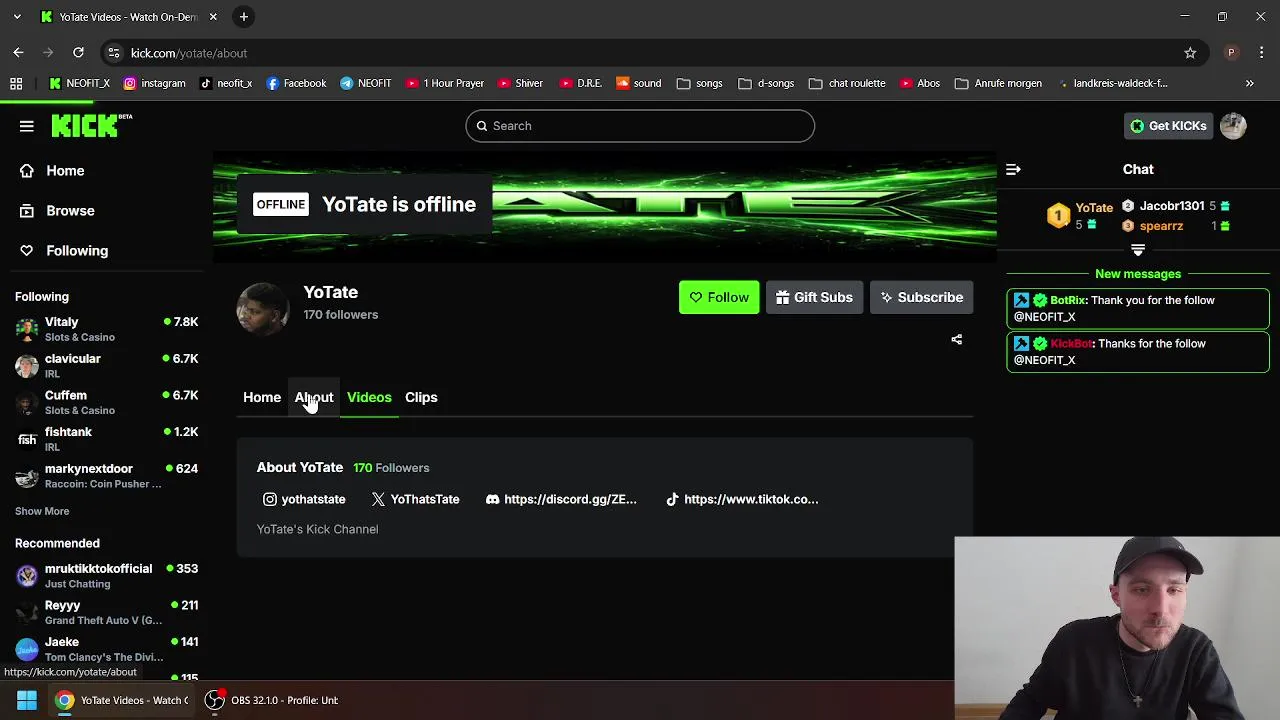The height and width of the screenshot is (720, 1280).
Task: Switch to the channel Home tab
Action: click(262, 397)
